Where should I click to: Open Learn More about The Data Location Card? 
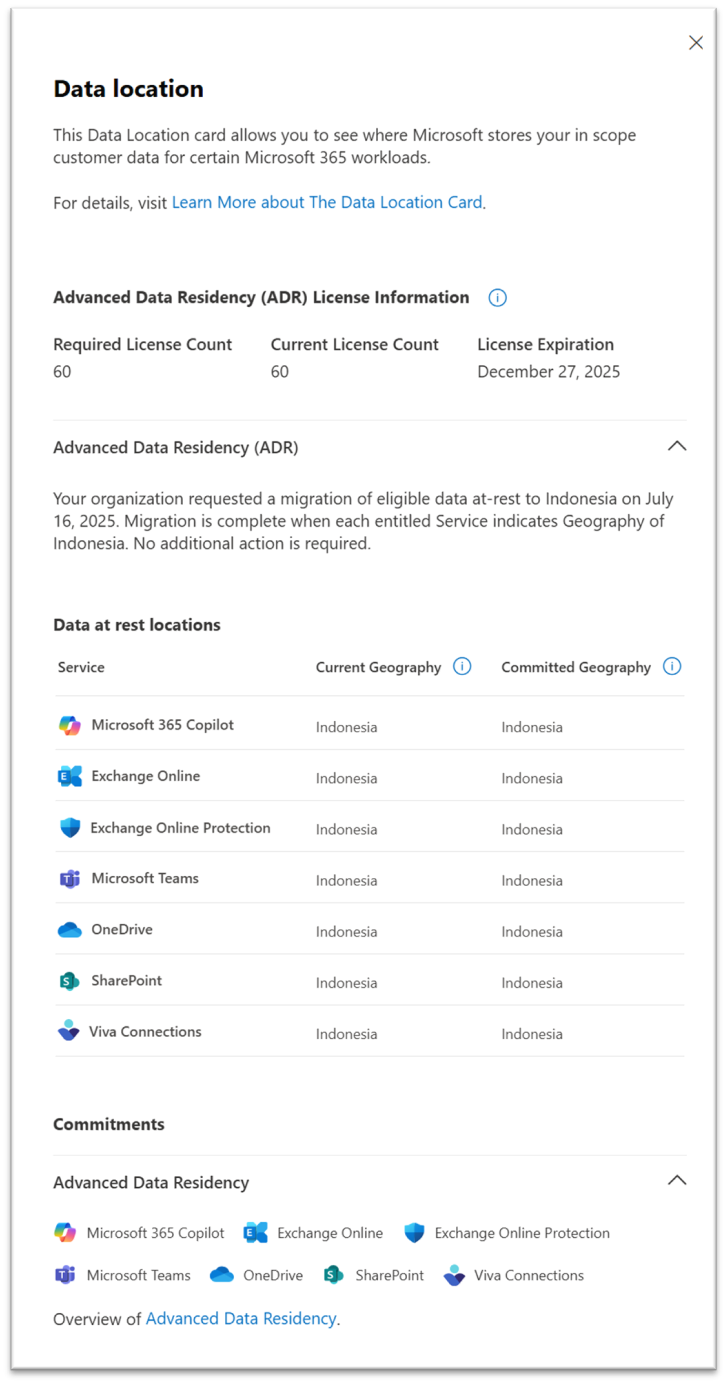coord(327,202)
